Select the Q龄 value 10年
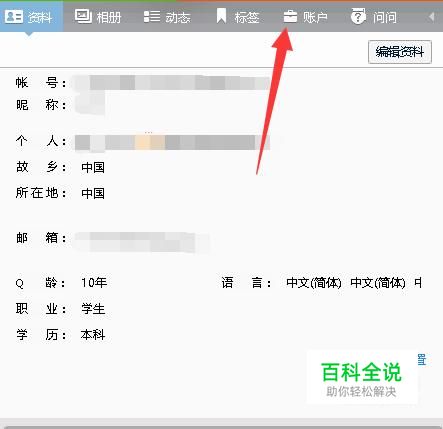The height and width of the screenshot is (429, 443). [x=94, y=283]
